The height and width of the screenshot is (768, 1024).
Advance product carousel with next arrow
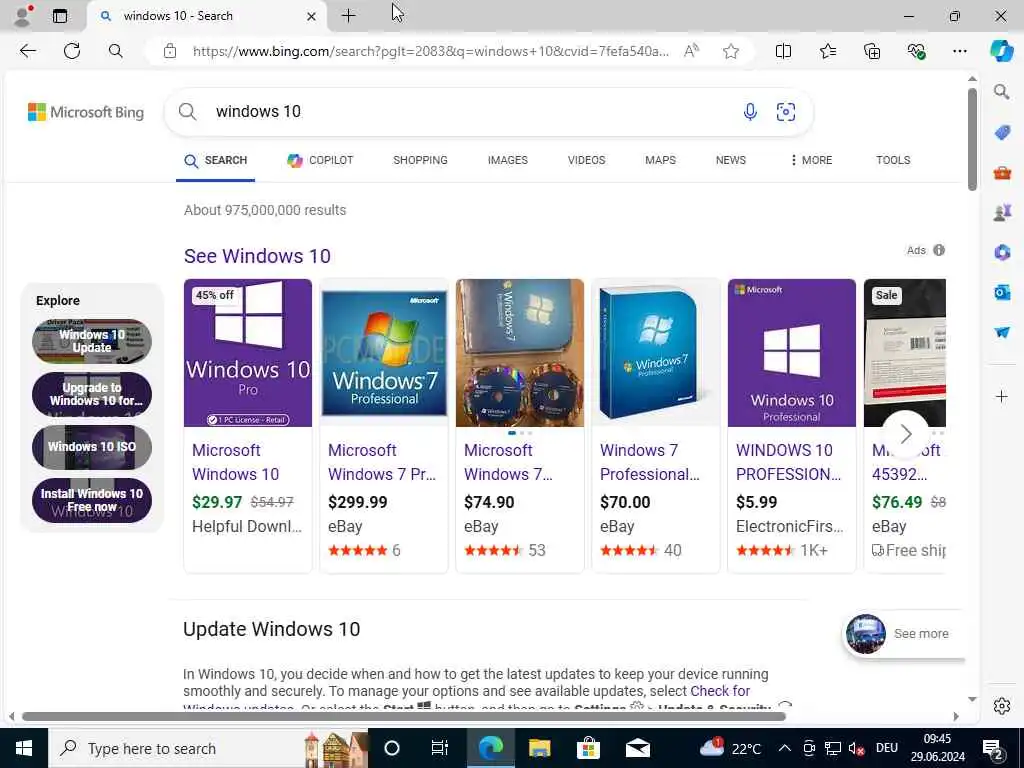906,434
